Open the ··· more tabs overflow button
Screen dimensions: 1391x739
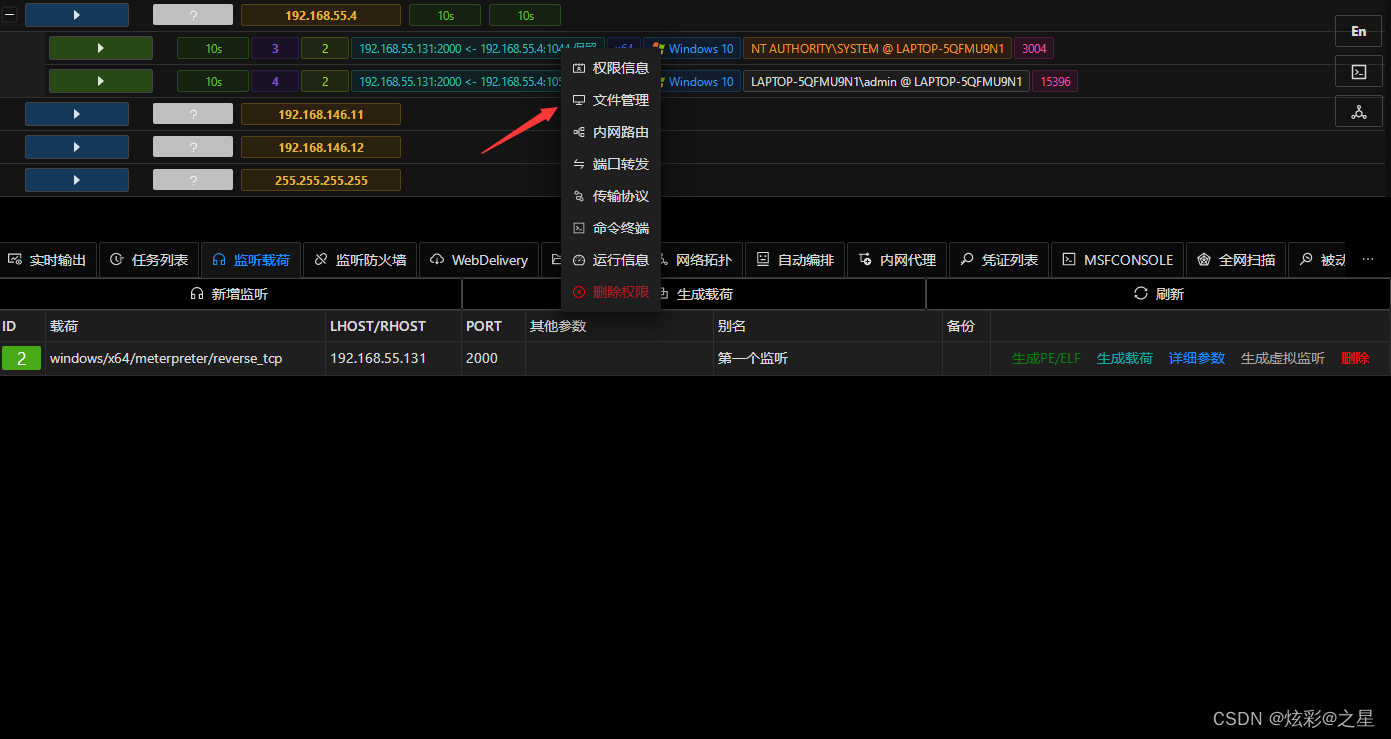pyautogui.click(x=1368, y=260)
